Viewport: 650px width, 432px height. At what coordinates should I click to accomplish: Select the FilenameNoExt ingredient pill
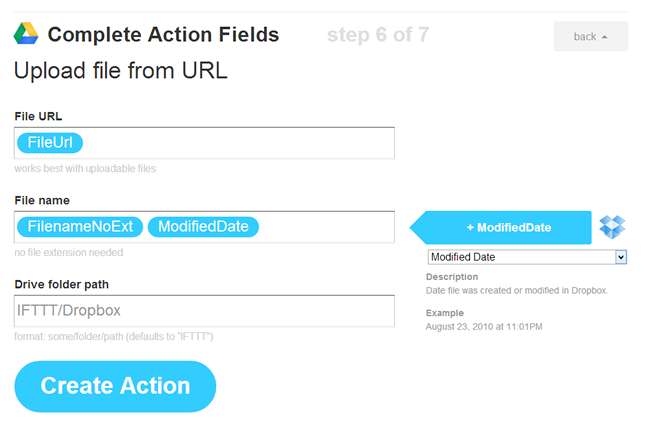[80, 227]
